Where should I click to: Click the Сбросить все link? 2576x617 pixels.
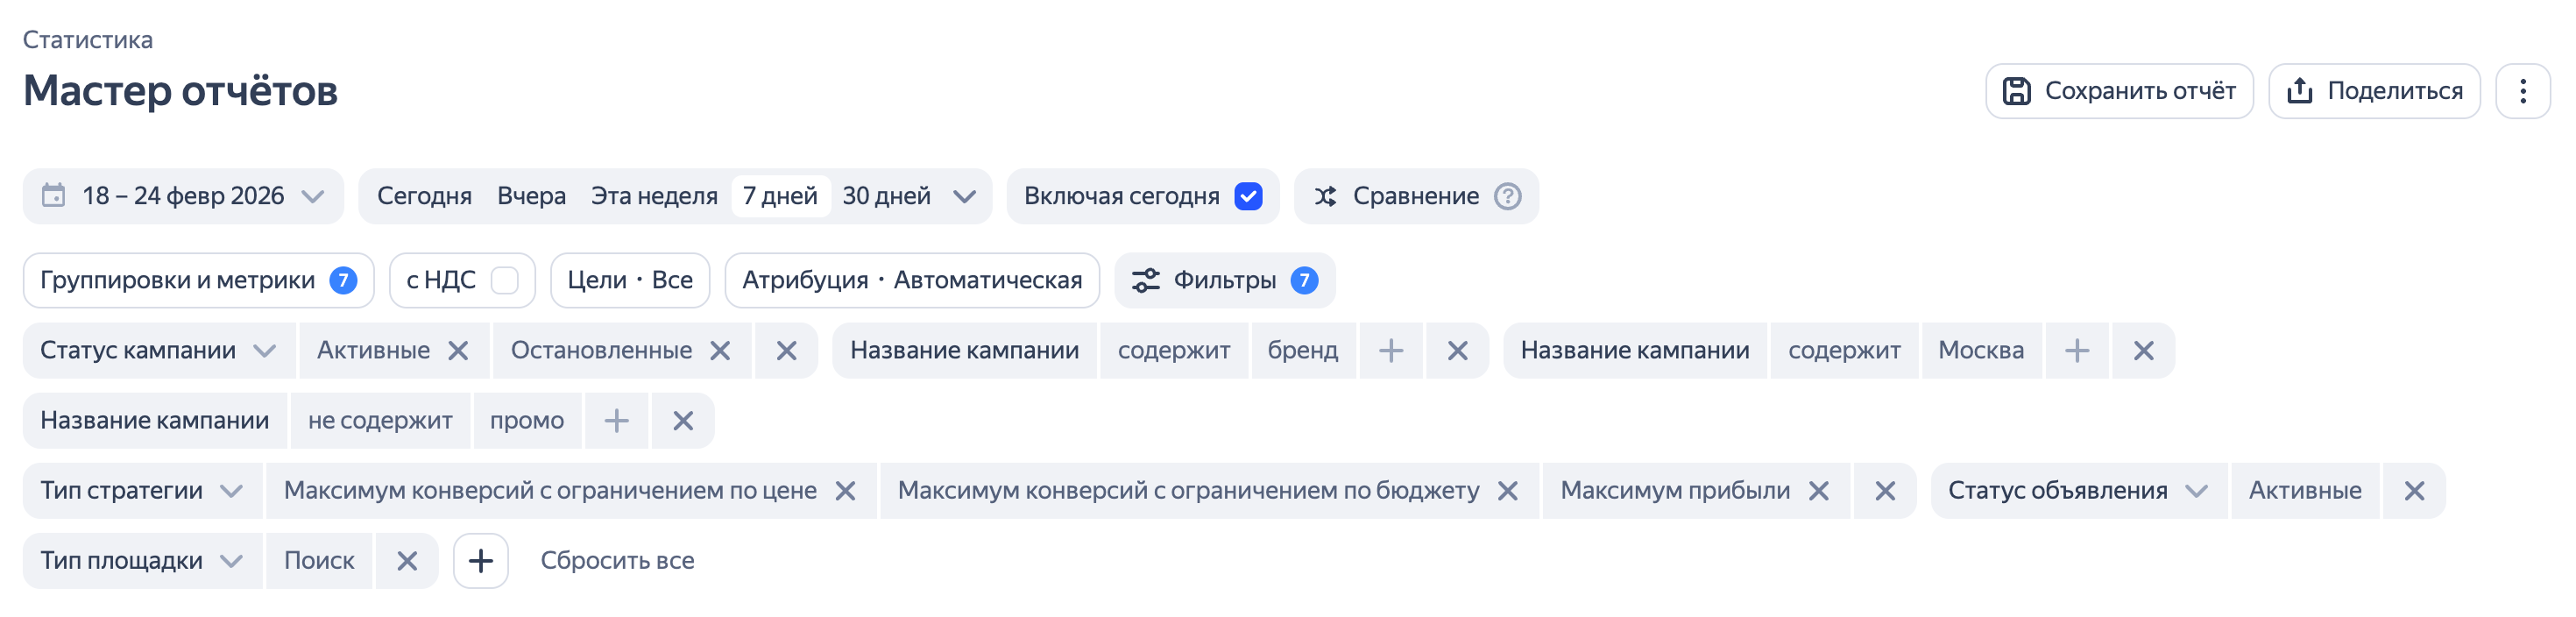click(617, 561)
